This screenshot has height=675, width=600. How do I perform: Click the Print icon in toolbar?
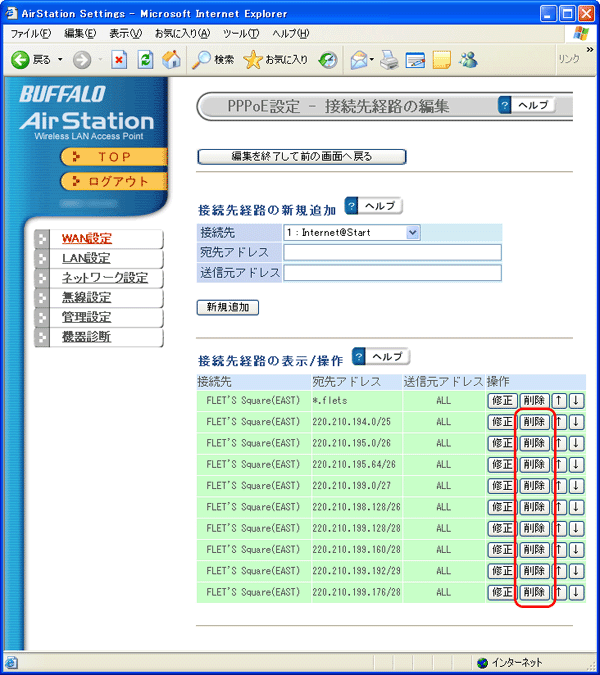point(389,60)
